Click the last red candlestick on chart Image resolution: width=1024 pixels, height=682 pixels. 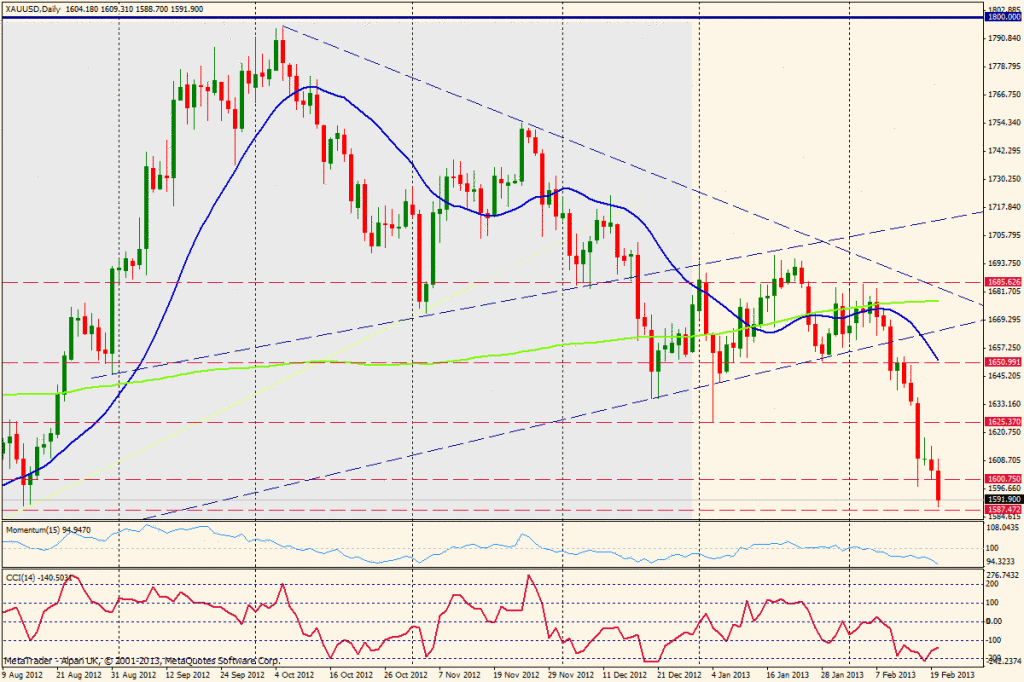click(x=939, y=489)
